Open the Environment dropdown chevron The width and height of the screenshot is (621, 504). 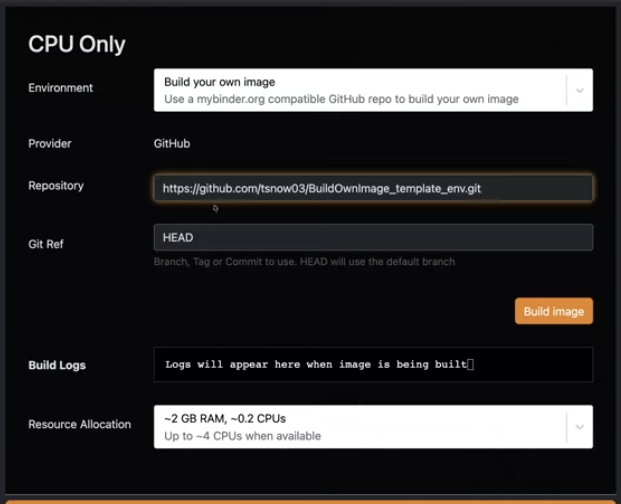pos(579,90)
